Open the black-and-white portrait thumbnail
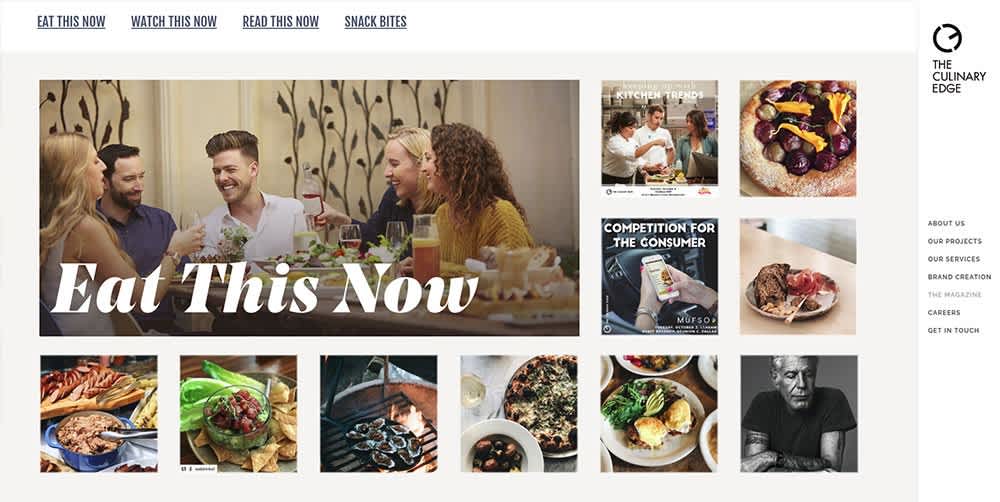The image size is (1000, 502). (x=799, y=414)
